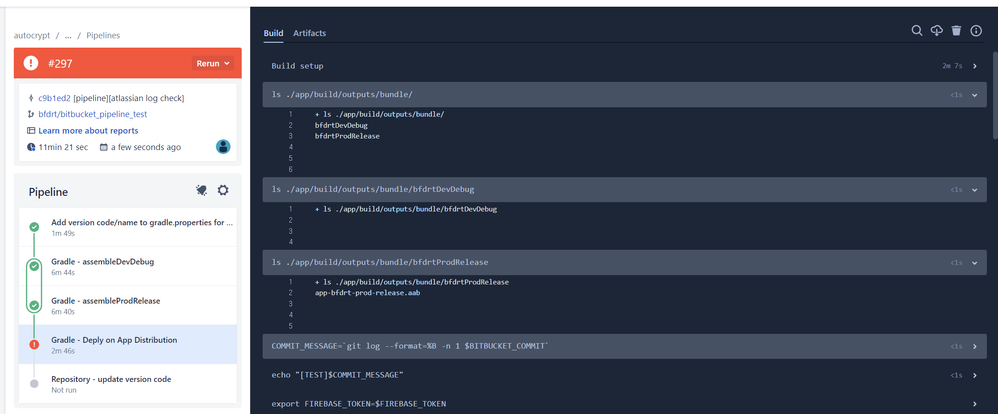Click the branch icon beside bfdrt/bitbucket_pipeline_test
The image size is (998, 414).
click(31, 115)
